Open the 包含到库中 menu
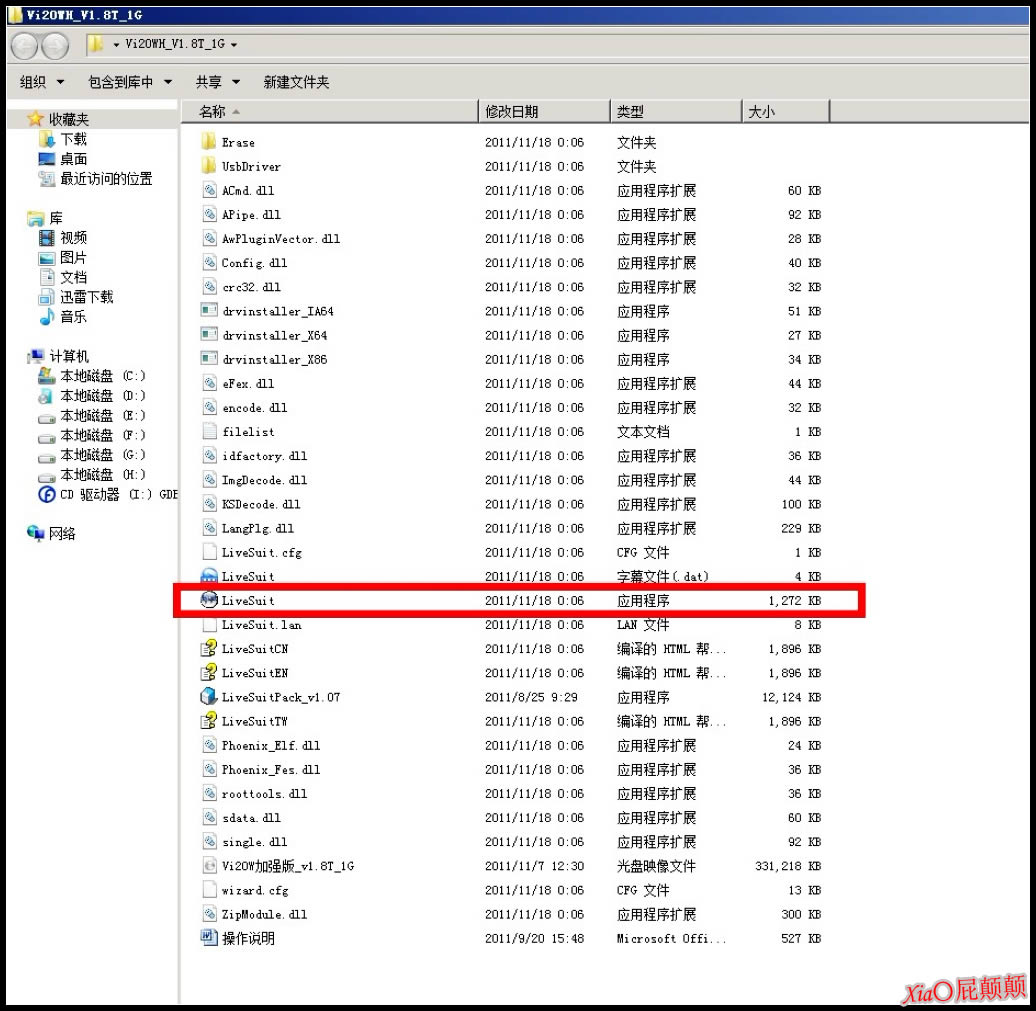1036x1011 pixels. (126, 82)
